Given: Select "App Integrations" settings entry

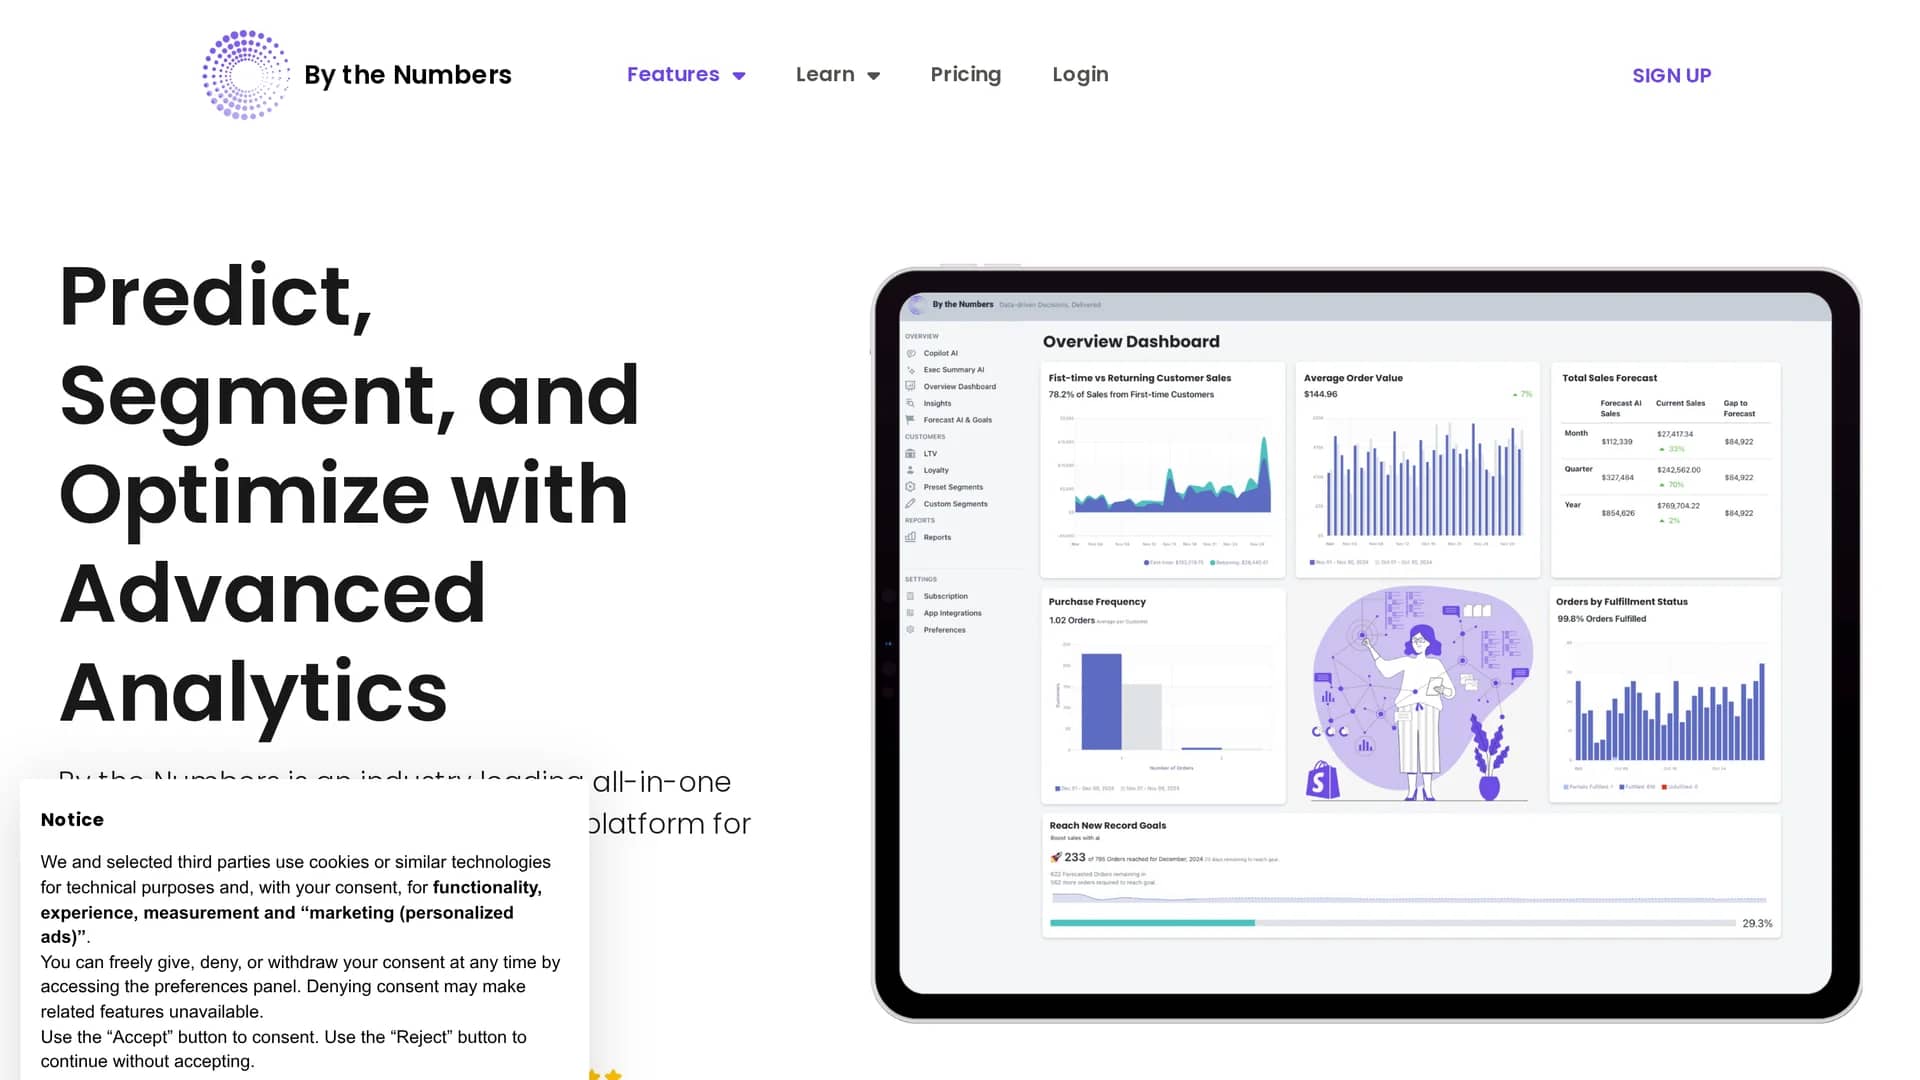Looking at the screenshot, I should click(952, 613).
